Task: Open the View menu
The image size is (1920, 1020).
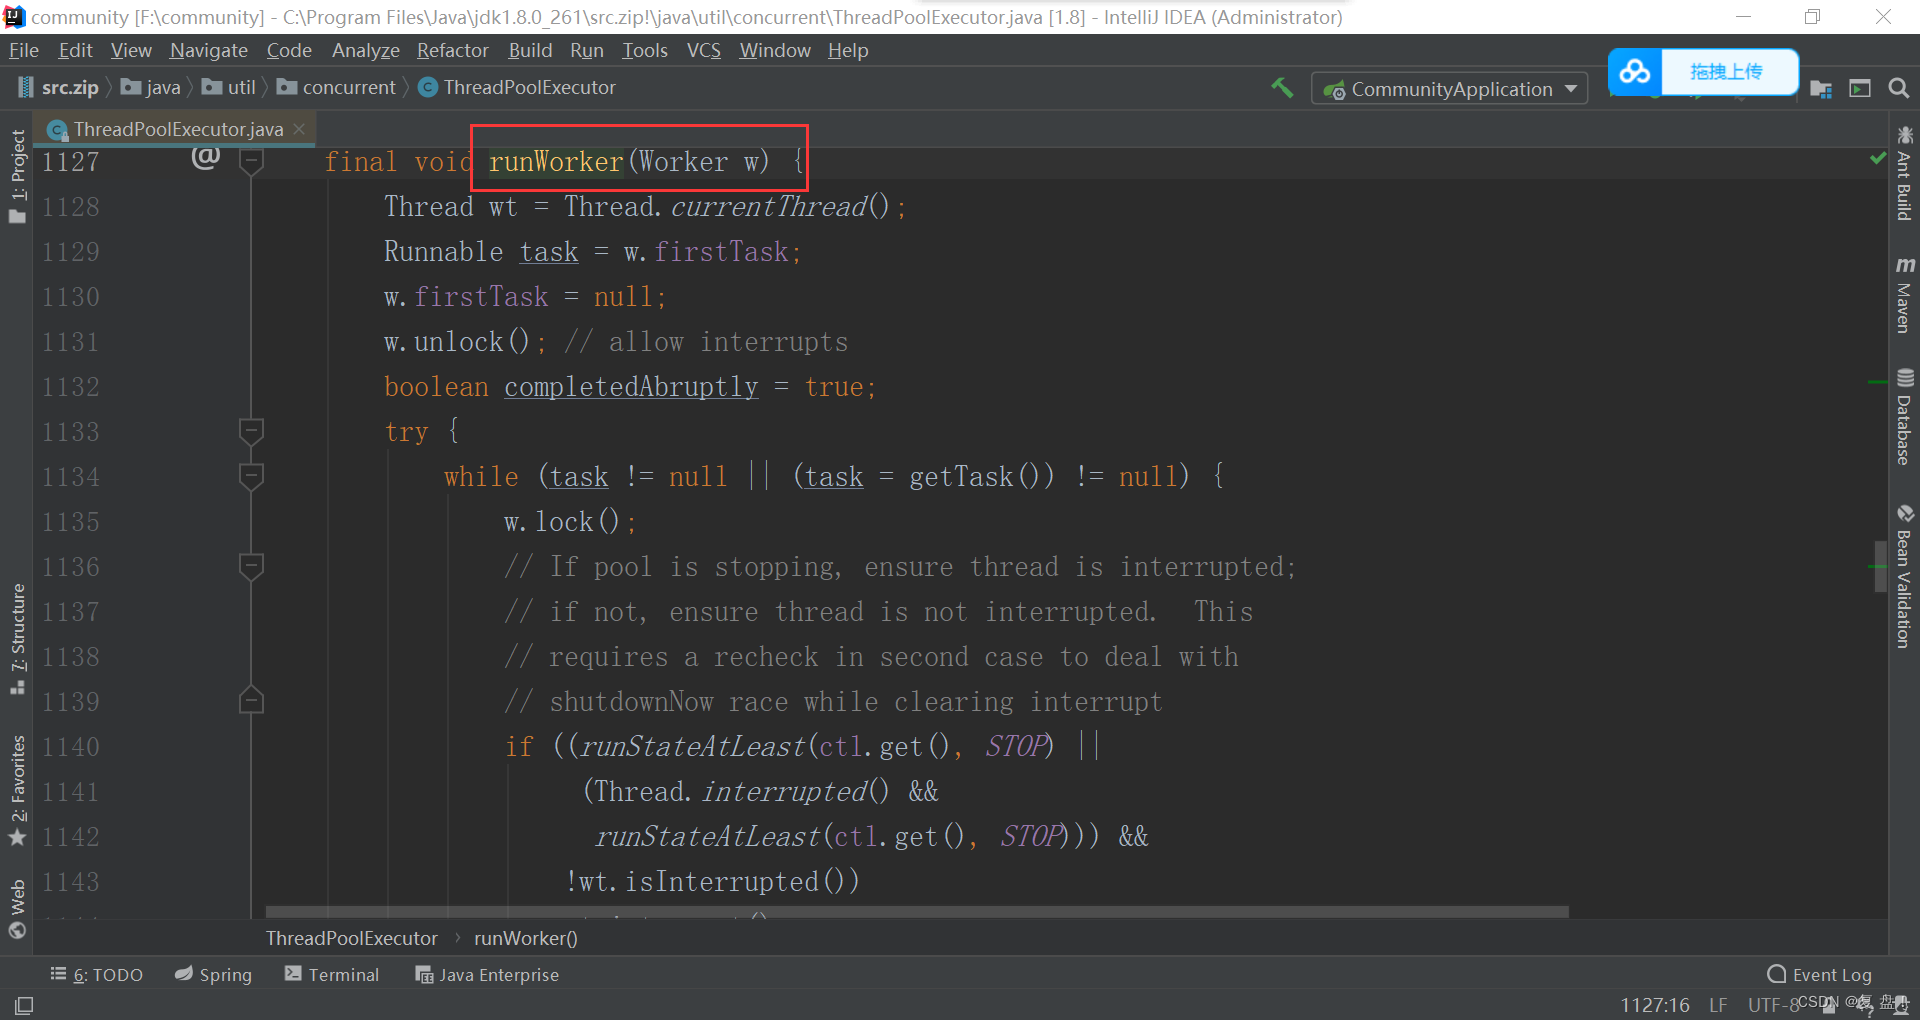Action: coord(131,50)
